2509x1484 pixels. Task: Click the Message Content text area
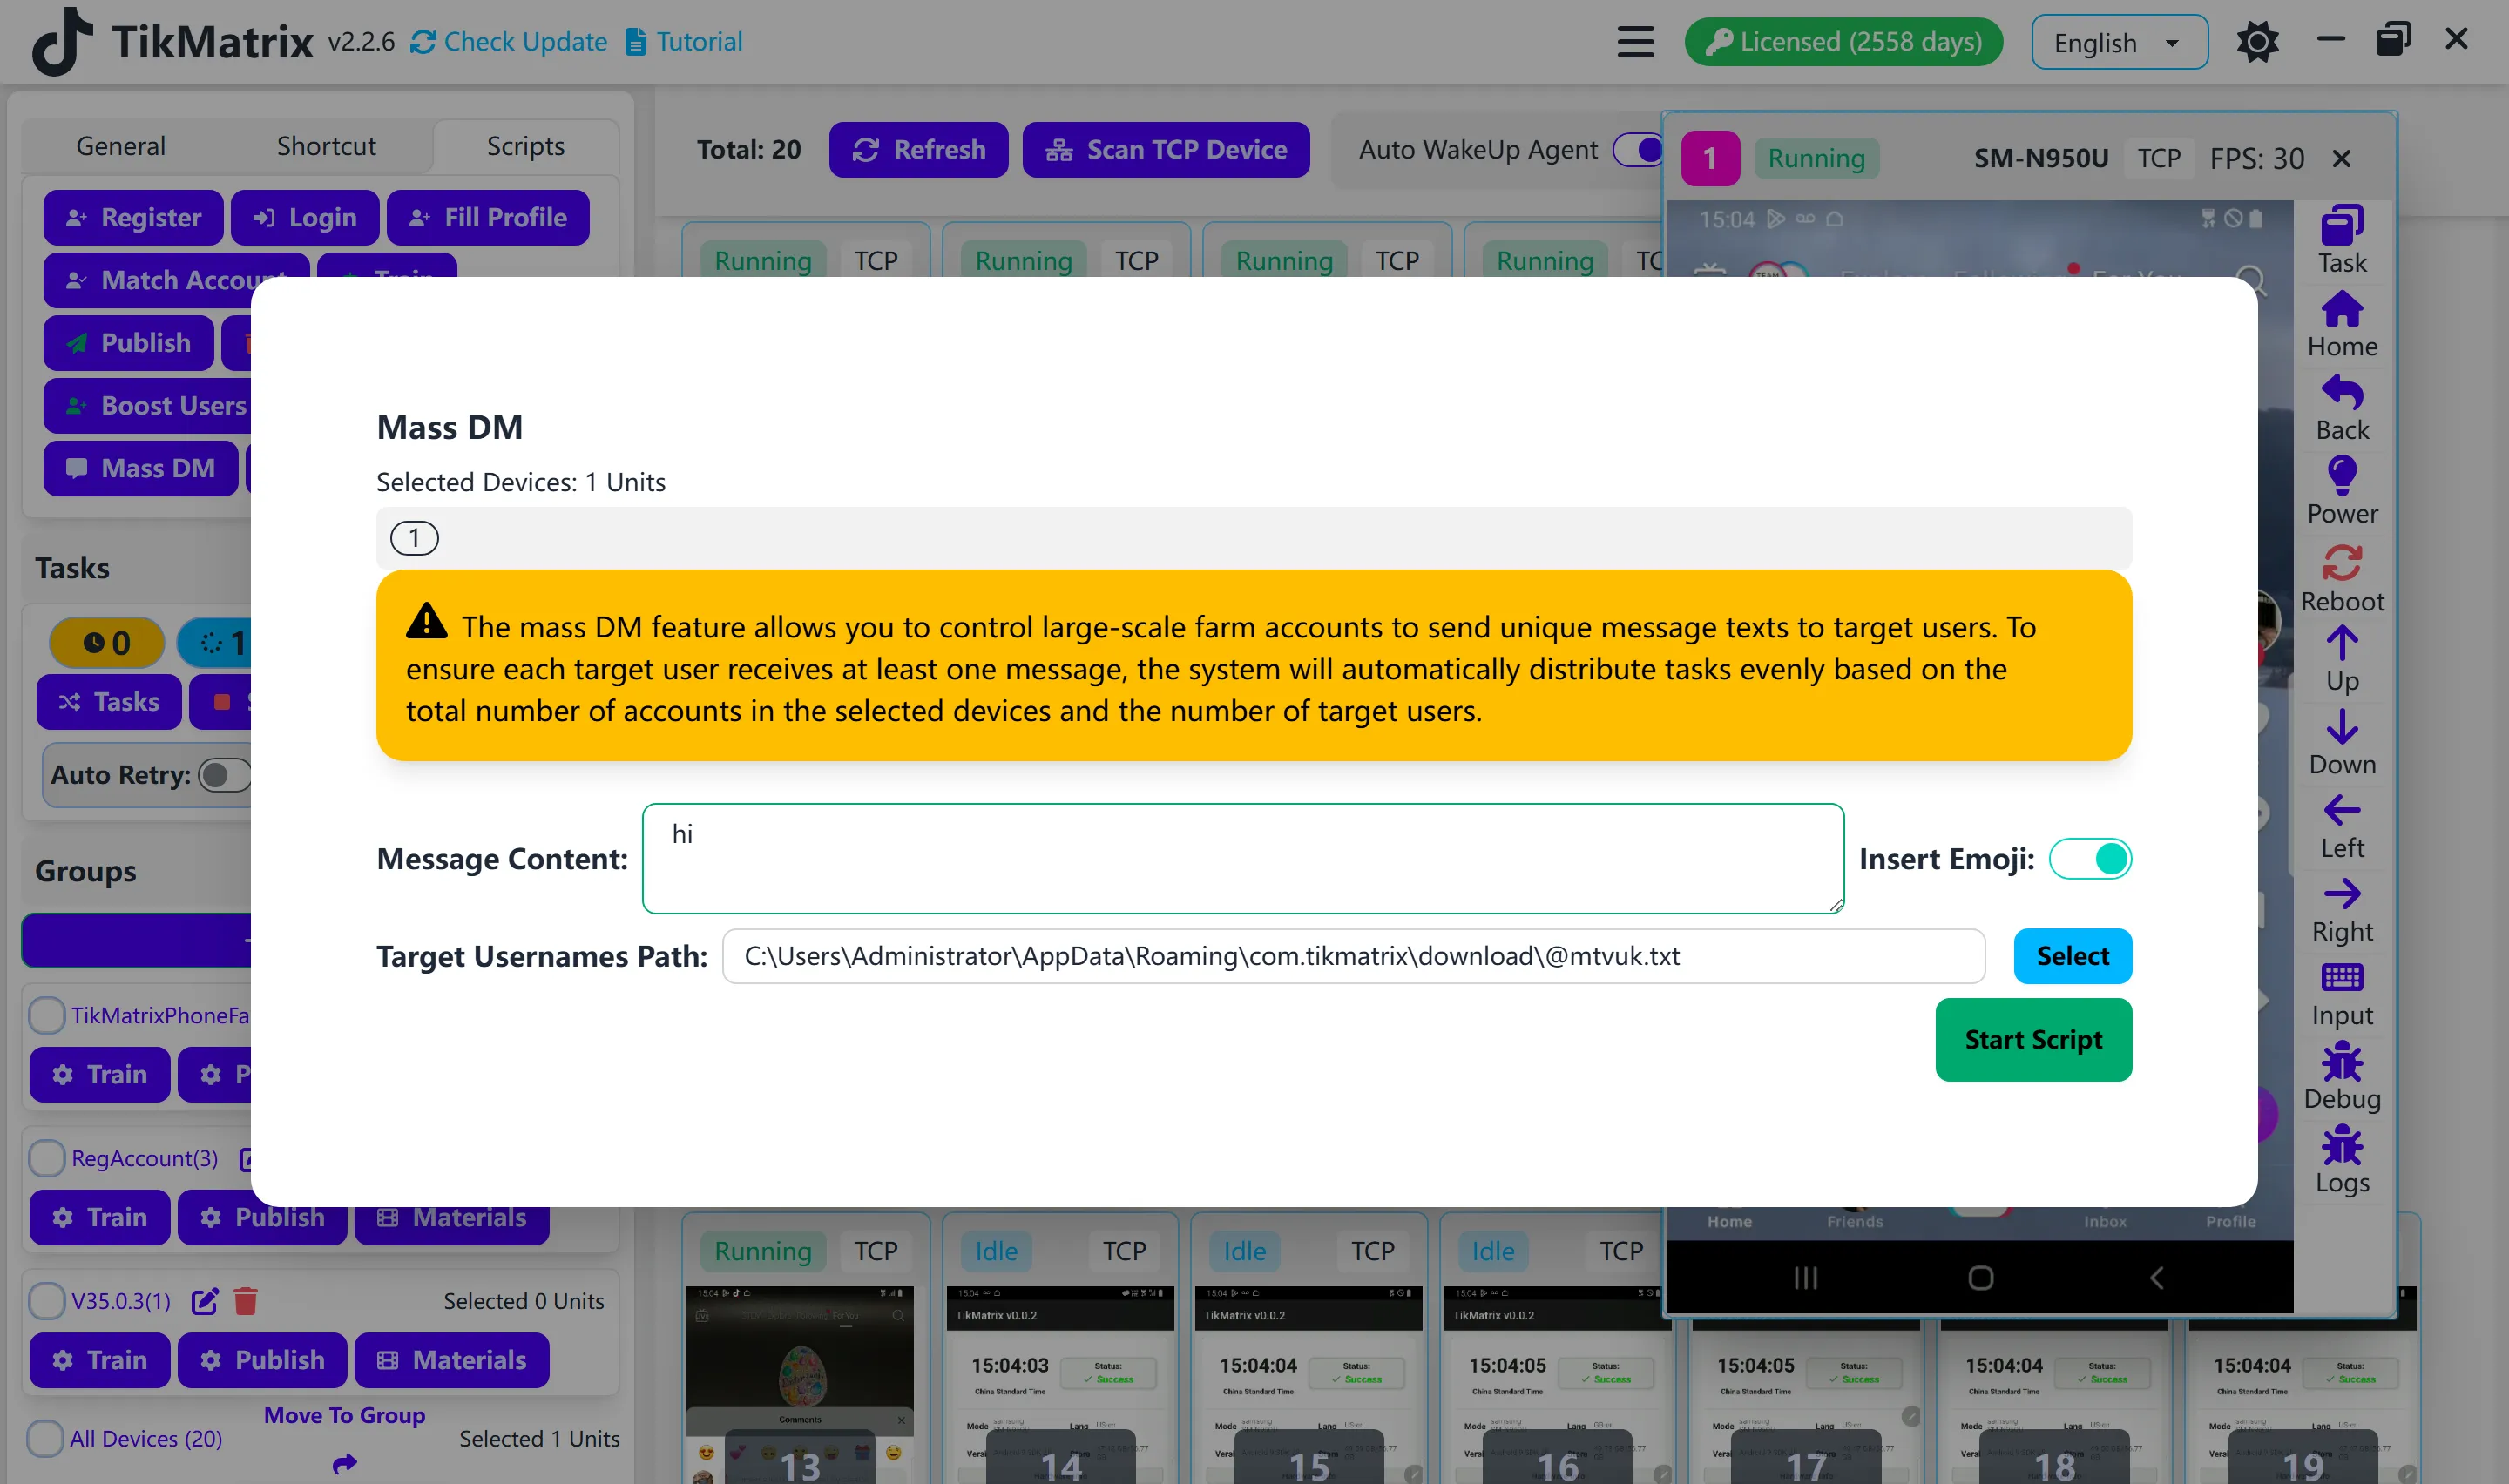(x=1242, y=859)
